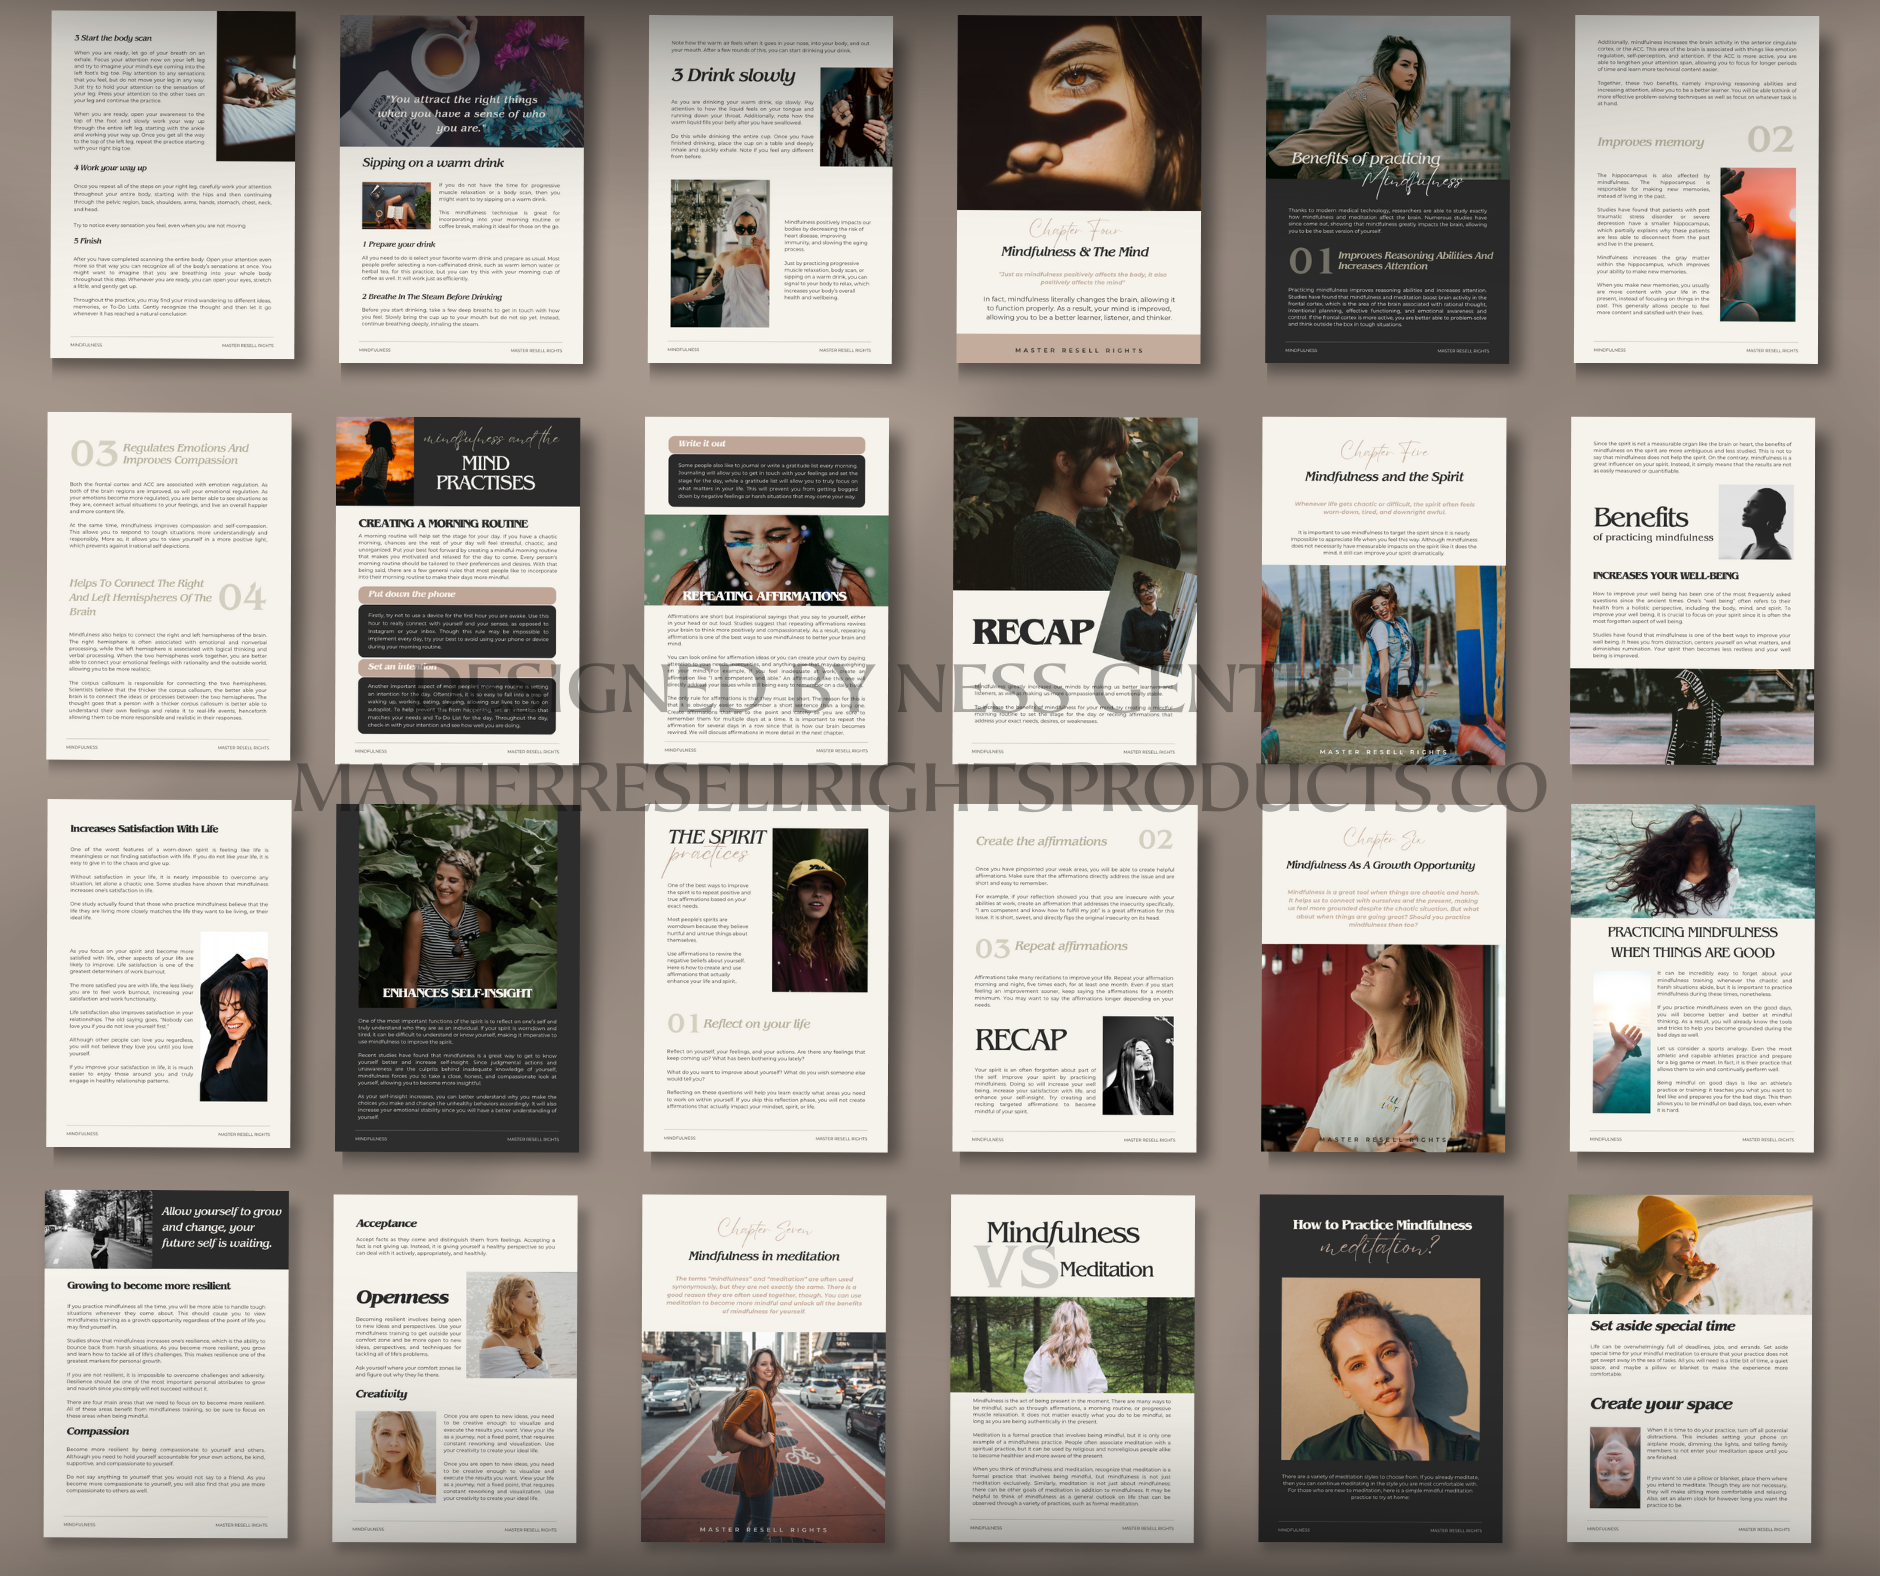The image size is (1880, 1576).
Task: Click the 'Chapter Four Mindfulness & The Mind' page
Action: pyautogui.click(x=1079, y=190)
